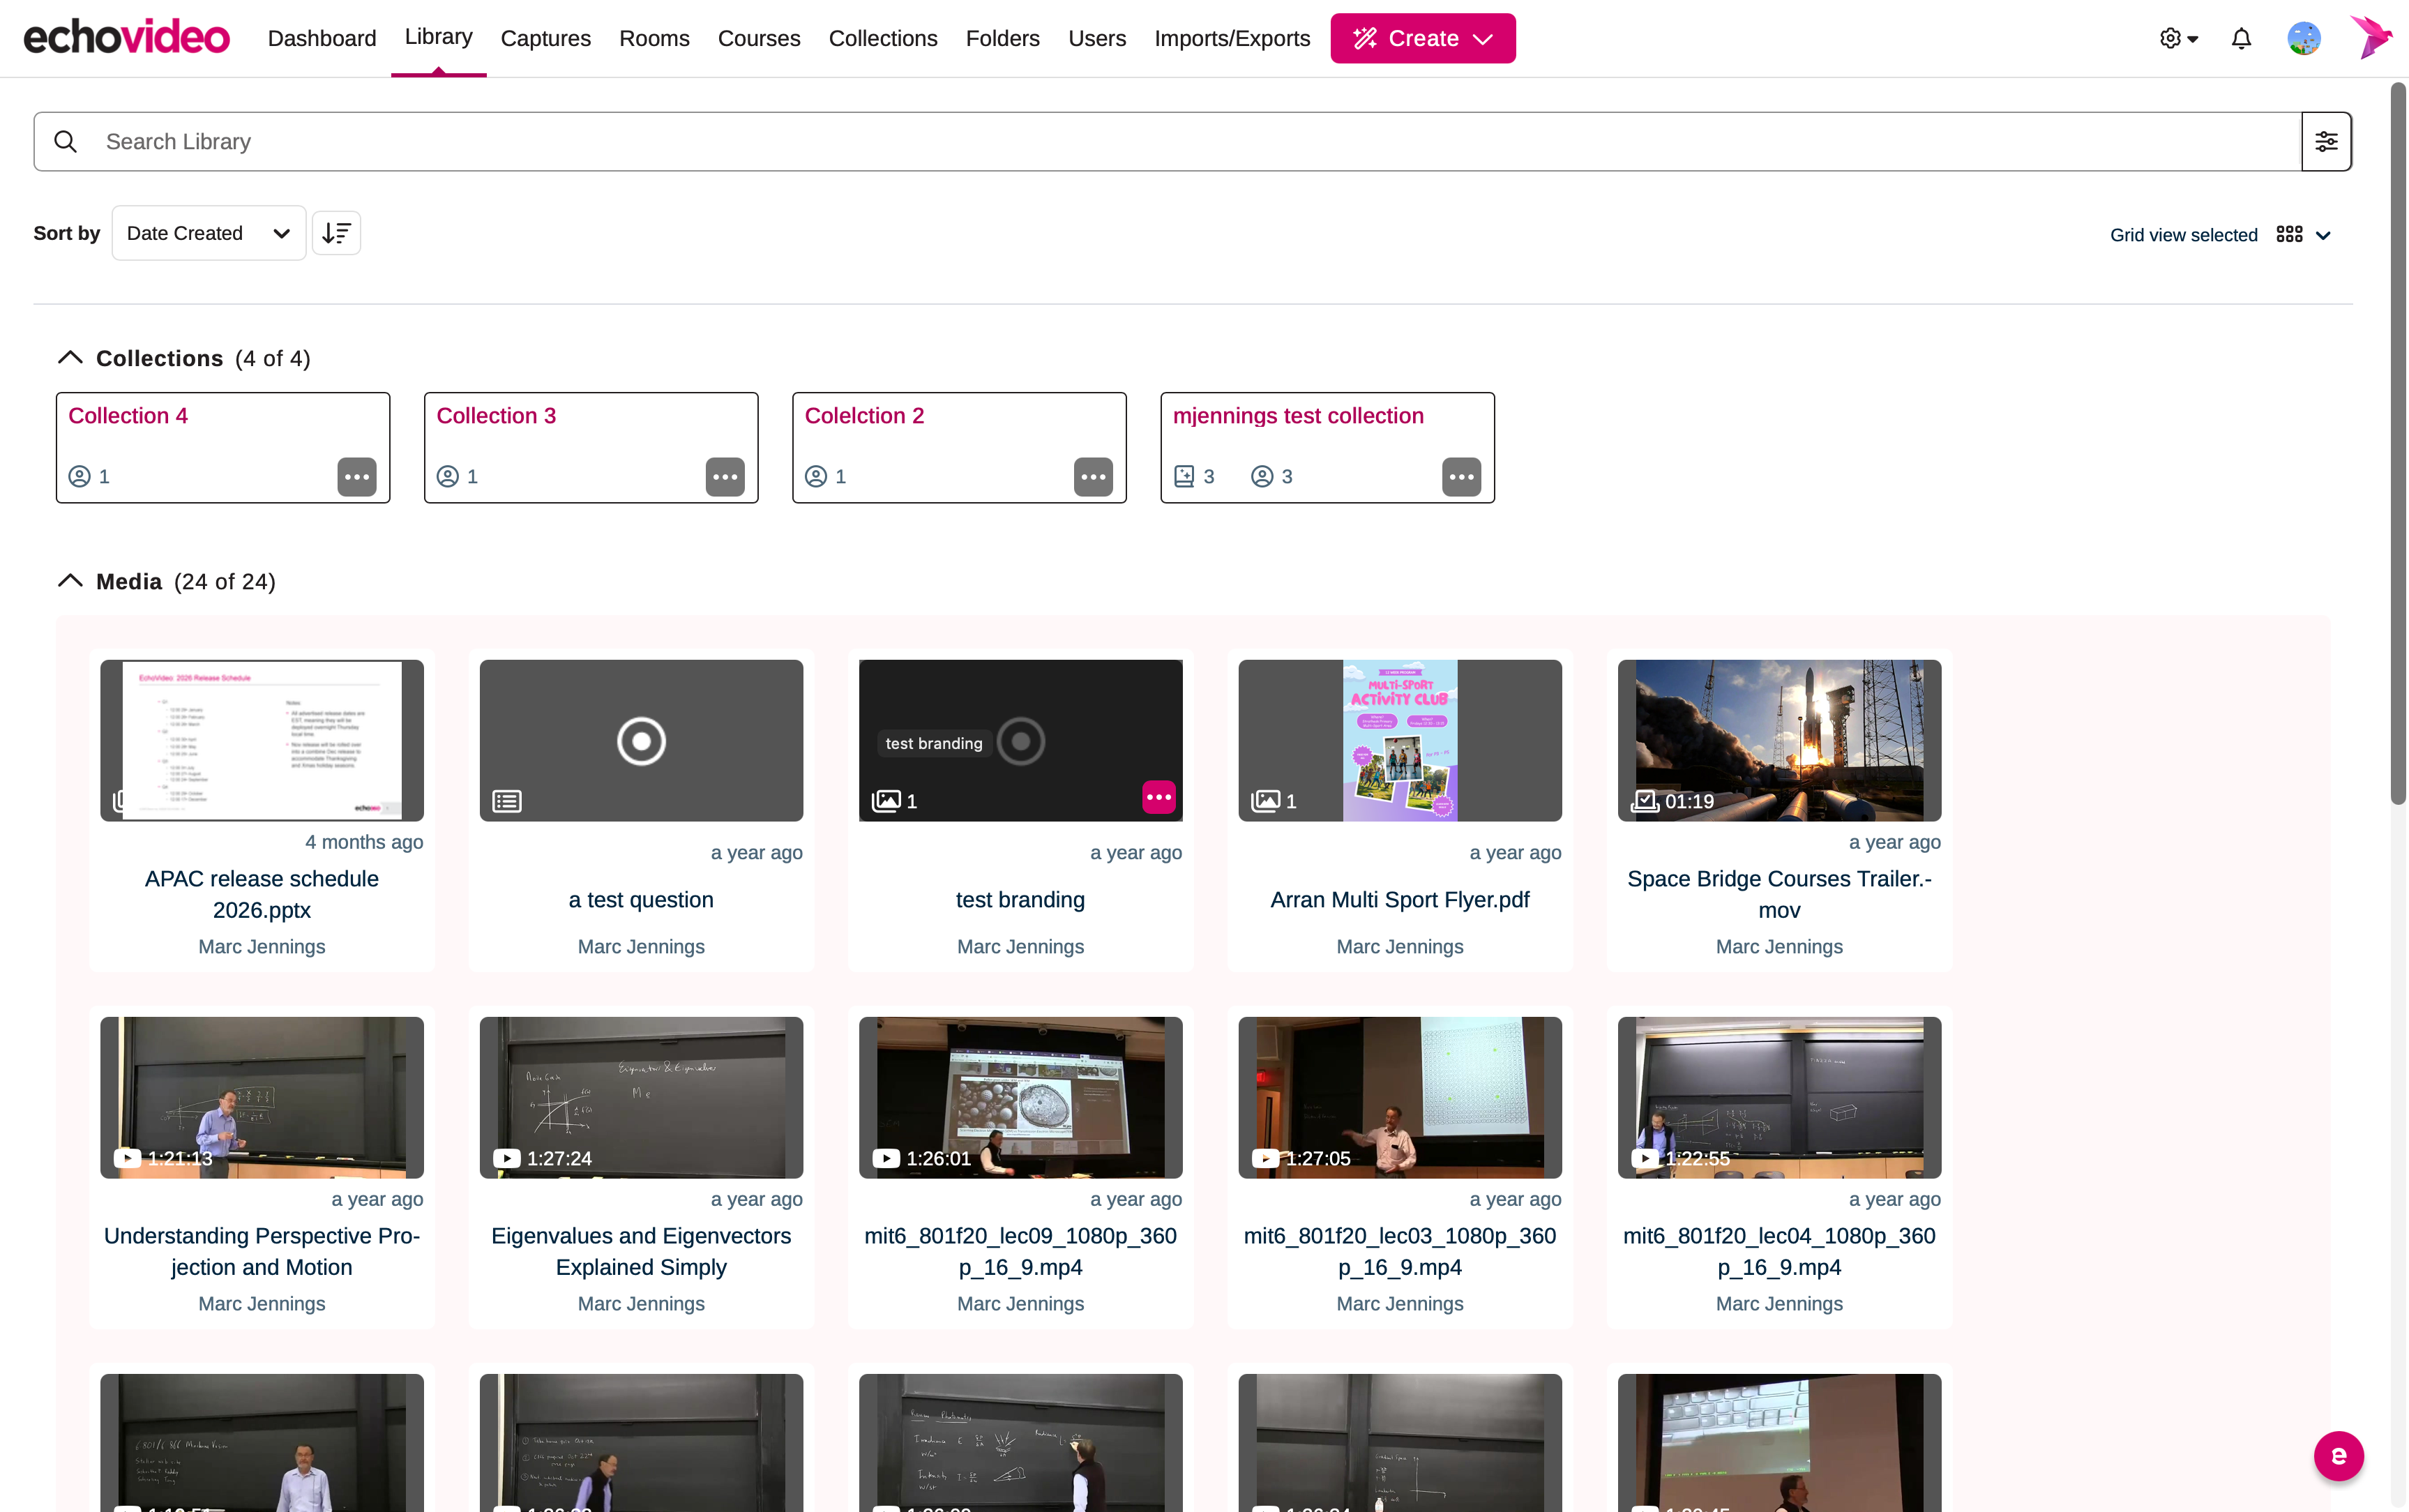The height and width of the screenshot is (1512, 2409).
Task: Open test branding media options menu
Action: pyautogui.click(x=1159, y=797)
